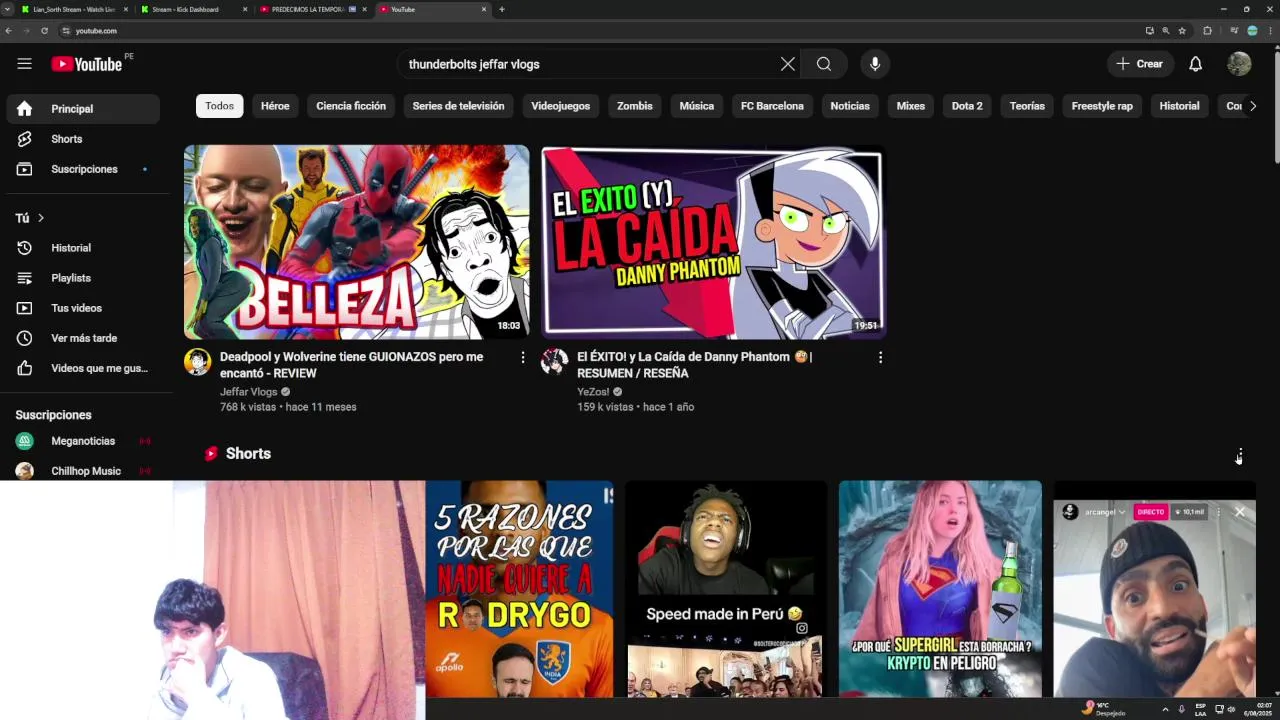Open Playlists in the sidebar

[83, 278]
